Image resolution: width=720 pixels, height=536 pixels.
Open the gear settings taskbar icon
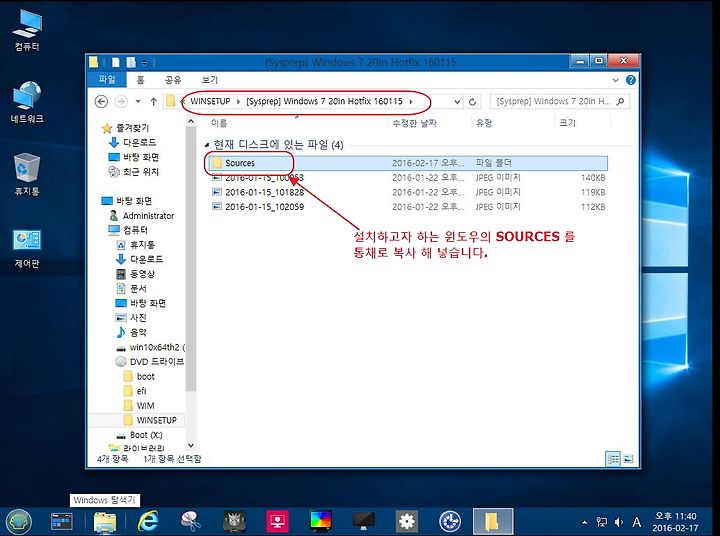(407, 522)
